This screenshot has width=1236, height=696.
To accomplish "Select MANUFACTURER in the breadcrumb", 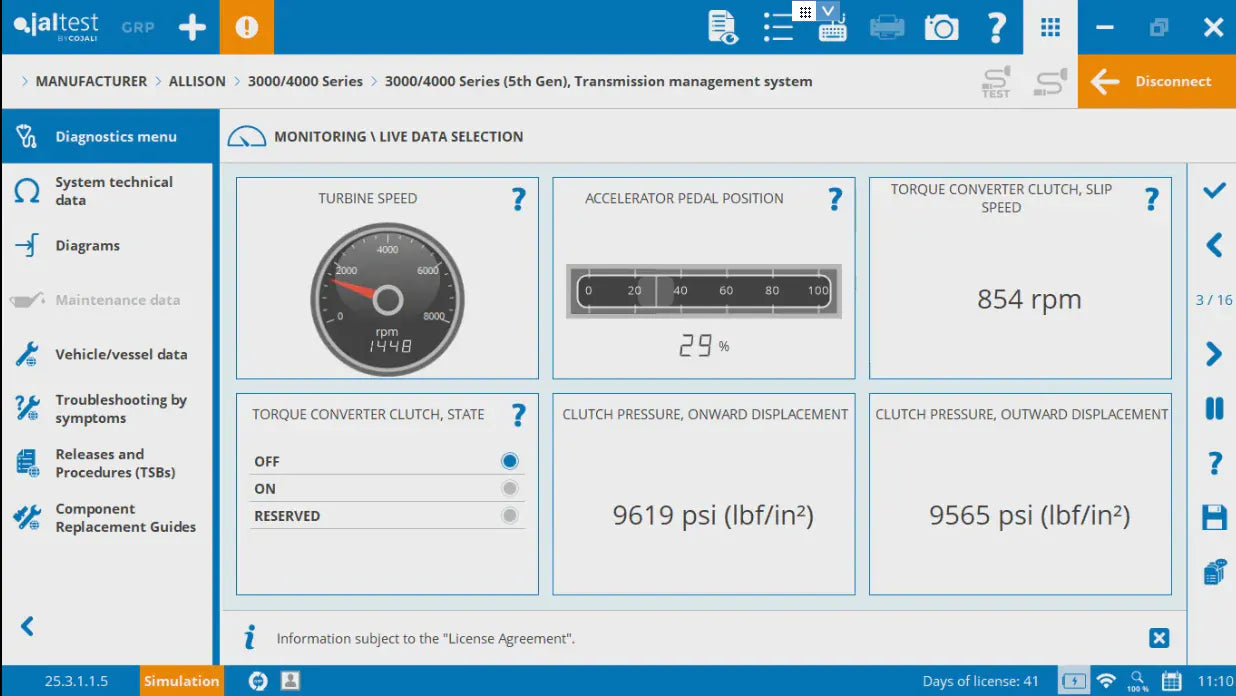I will point(91,81).
